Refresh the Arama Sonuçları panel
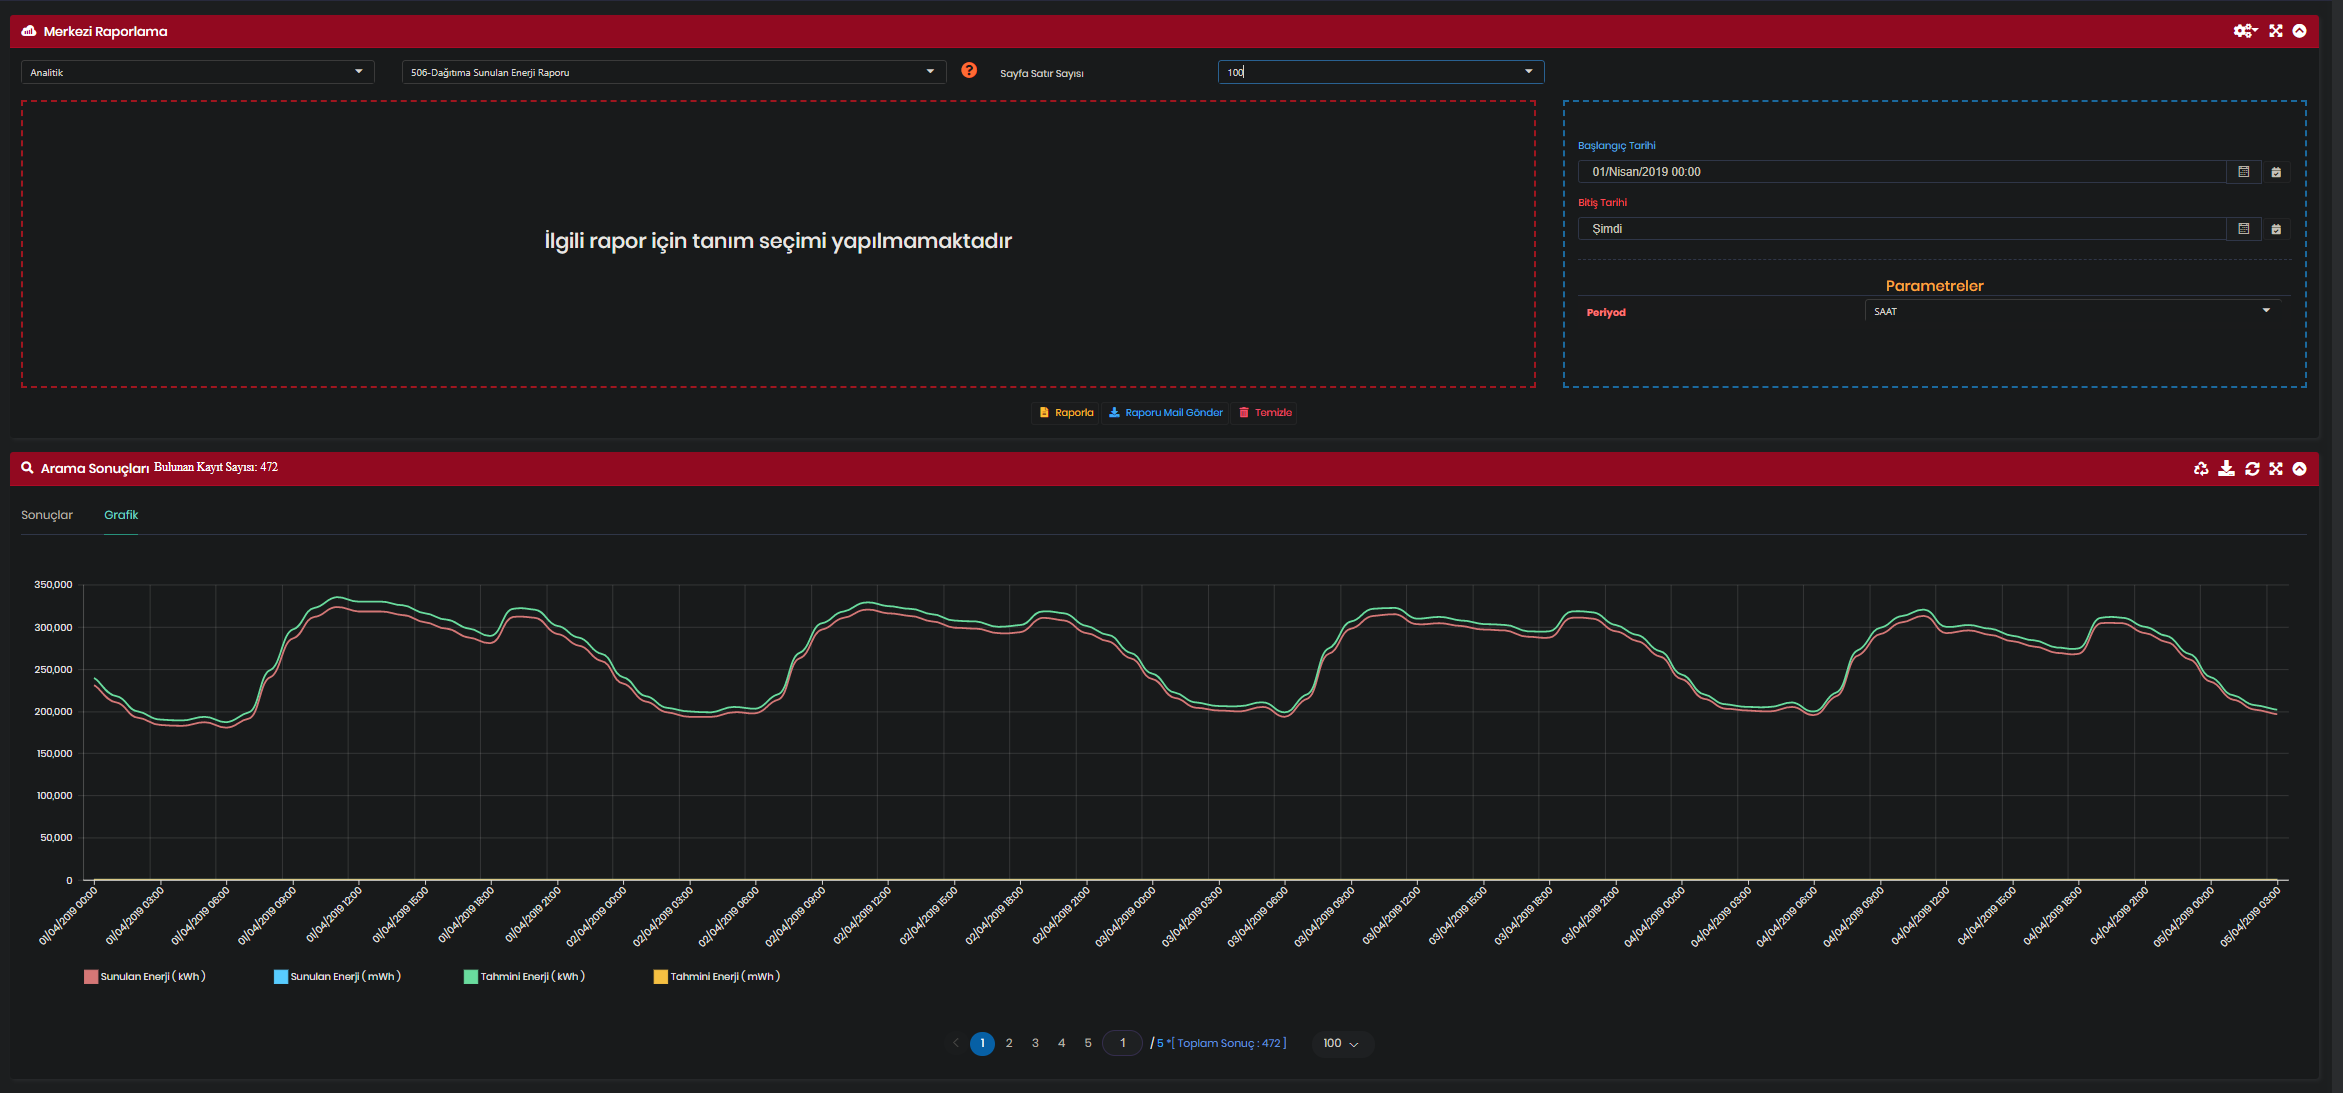Screen dimensions: 2343x1093 (x=2252, y=469)
